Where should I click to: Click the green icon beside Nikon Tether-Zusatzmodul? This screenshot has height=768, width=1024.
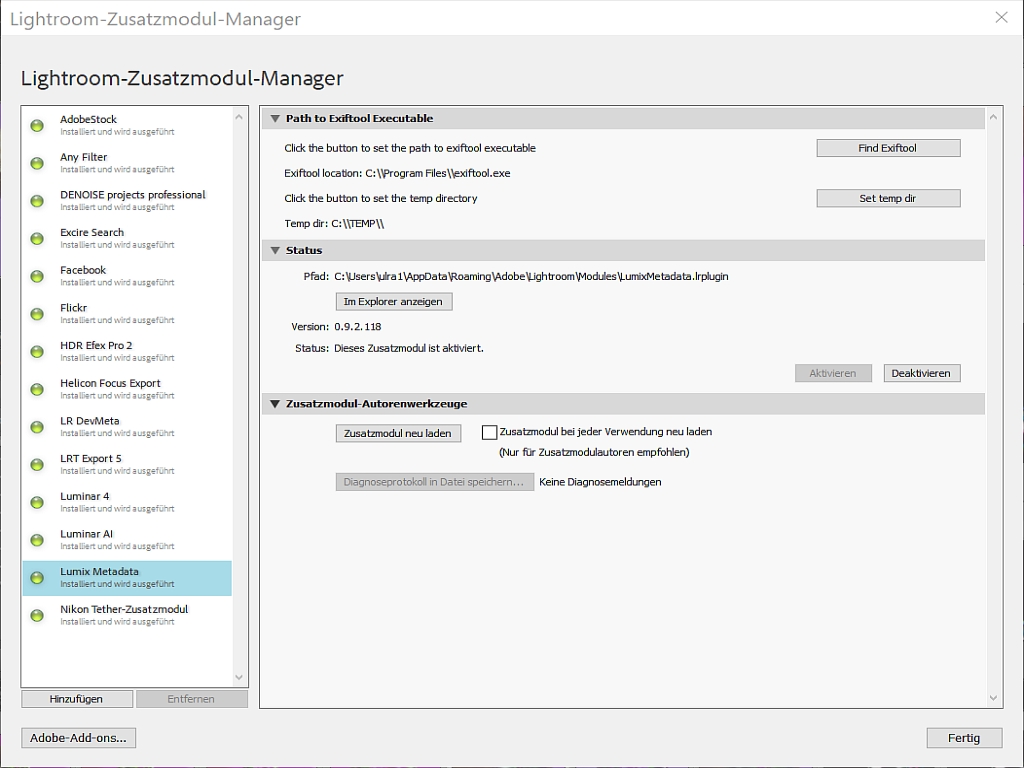point(36,616)
